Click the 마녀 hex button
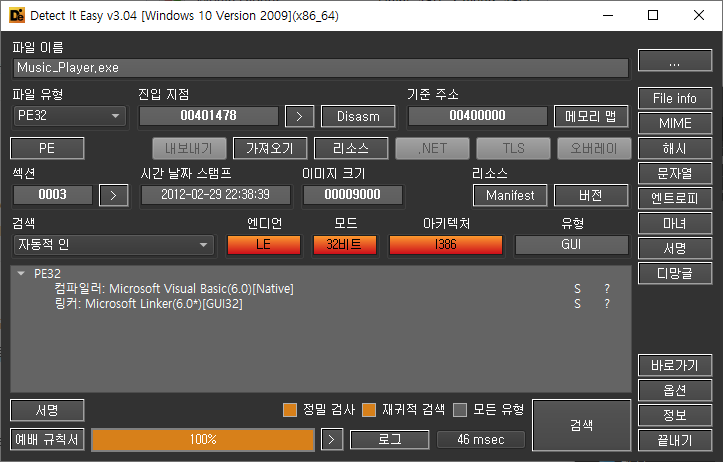The image size is (723, 462). (675, 224)
